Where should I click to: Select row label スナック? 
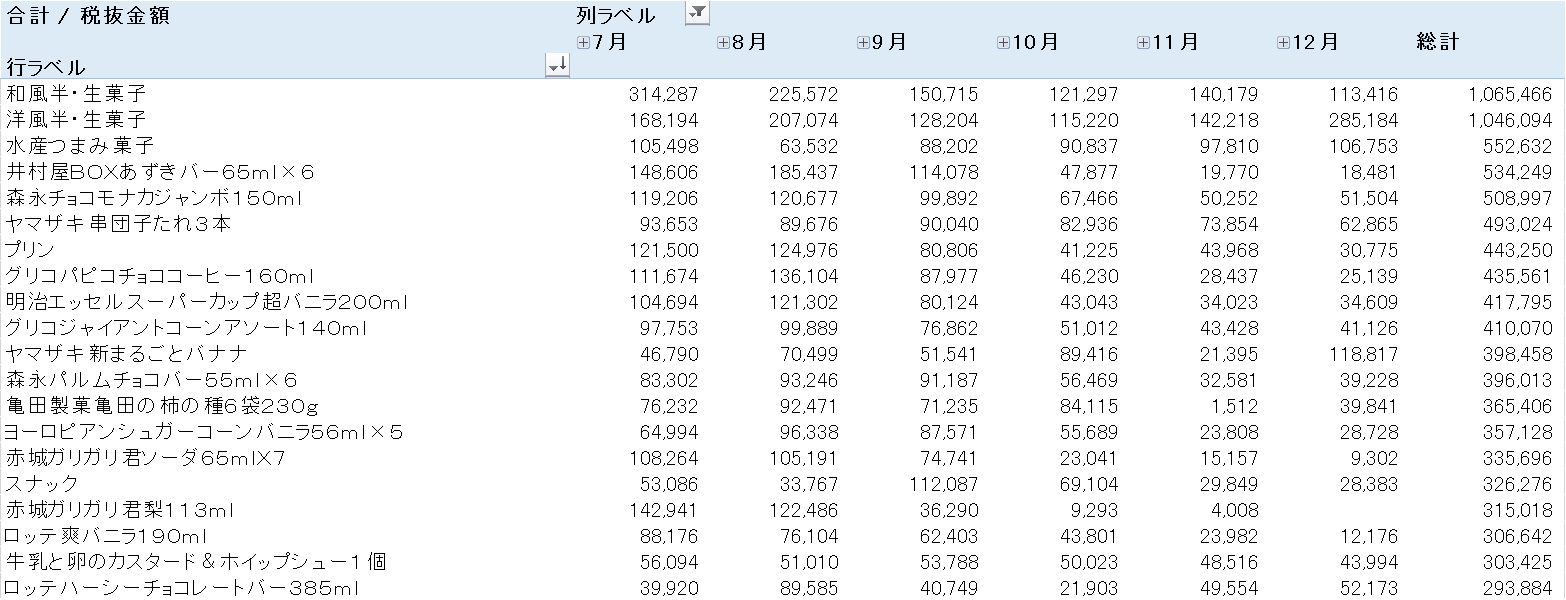click(42, 484)
